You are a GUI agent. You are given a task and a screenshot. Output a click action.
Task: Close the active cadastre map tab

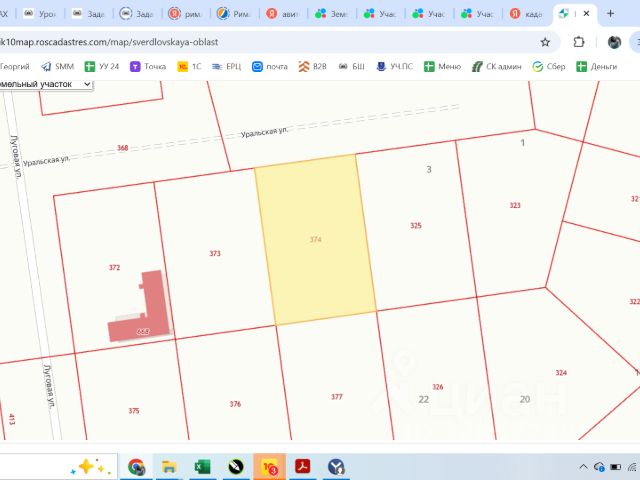click(587, 13)
